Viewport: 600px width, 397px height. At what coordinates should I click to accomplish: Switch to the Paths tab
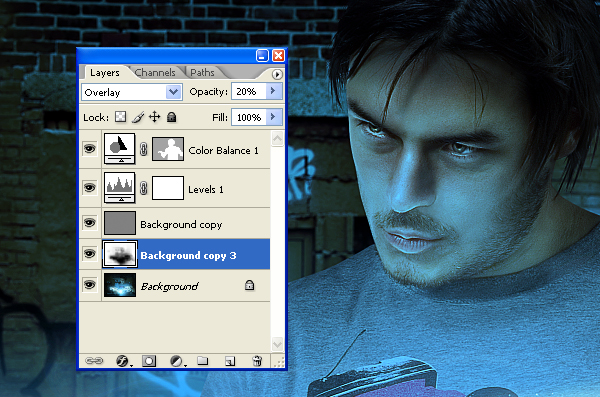pyautogui.click(x=202, y=72)
